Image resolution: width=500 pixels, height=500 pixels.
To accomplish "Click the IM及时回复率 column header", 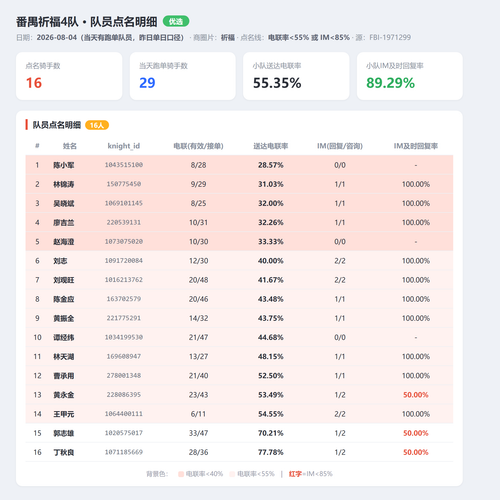I will (x=416, y=146).
